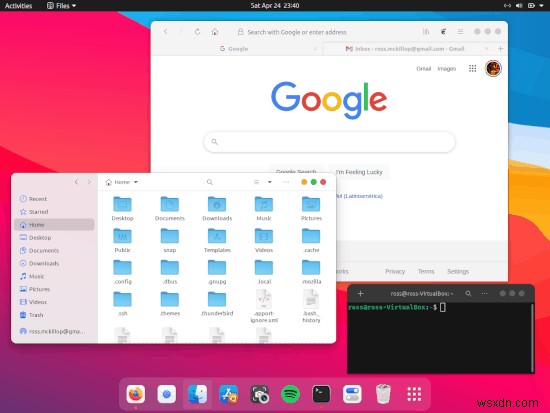Open Files view options dropdown

(x=269, y=182)
